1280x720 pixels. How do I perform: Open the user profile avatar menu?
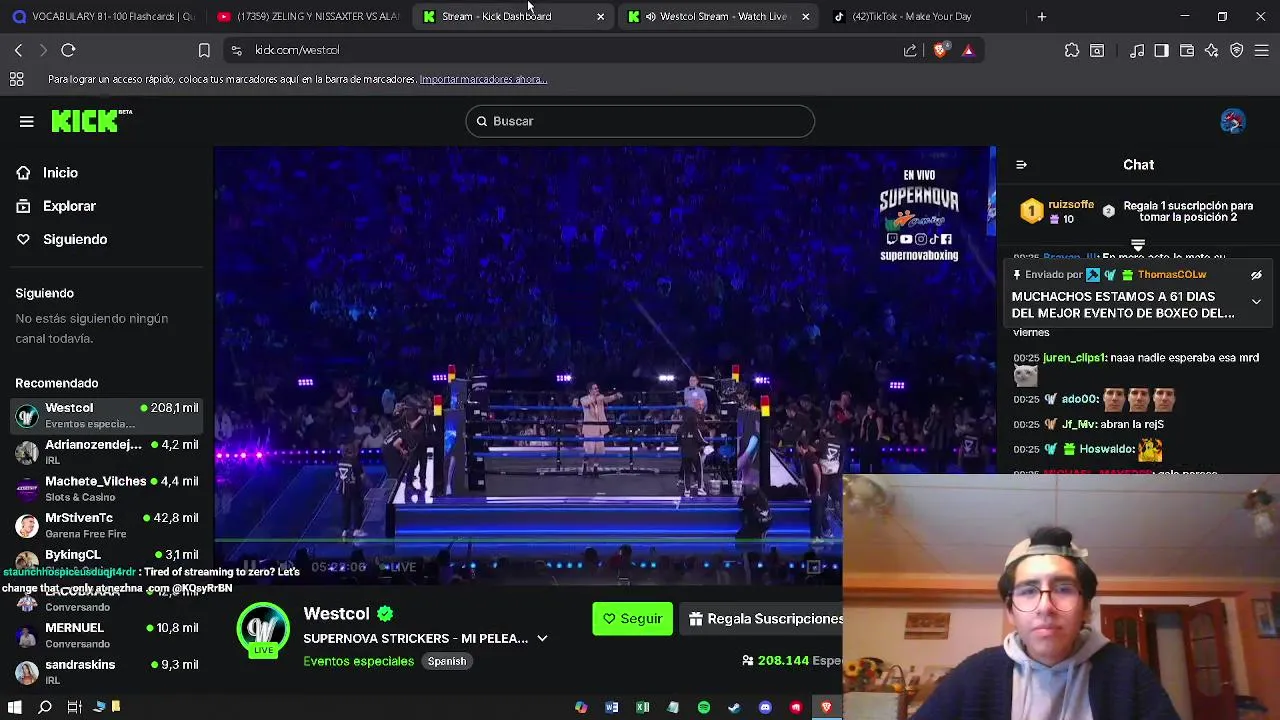click(x=1233, y=121)
